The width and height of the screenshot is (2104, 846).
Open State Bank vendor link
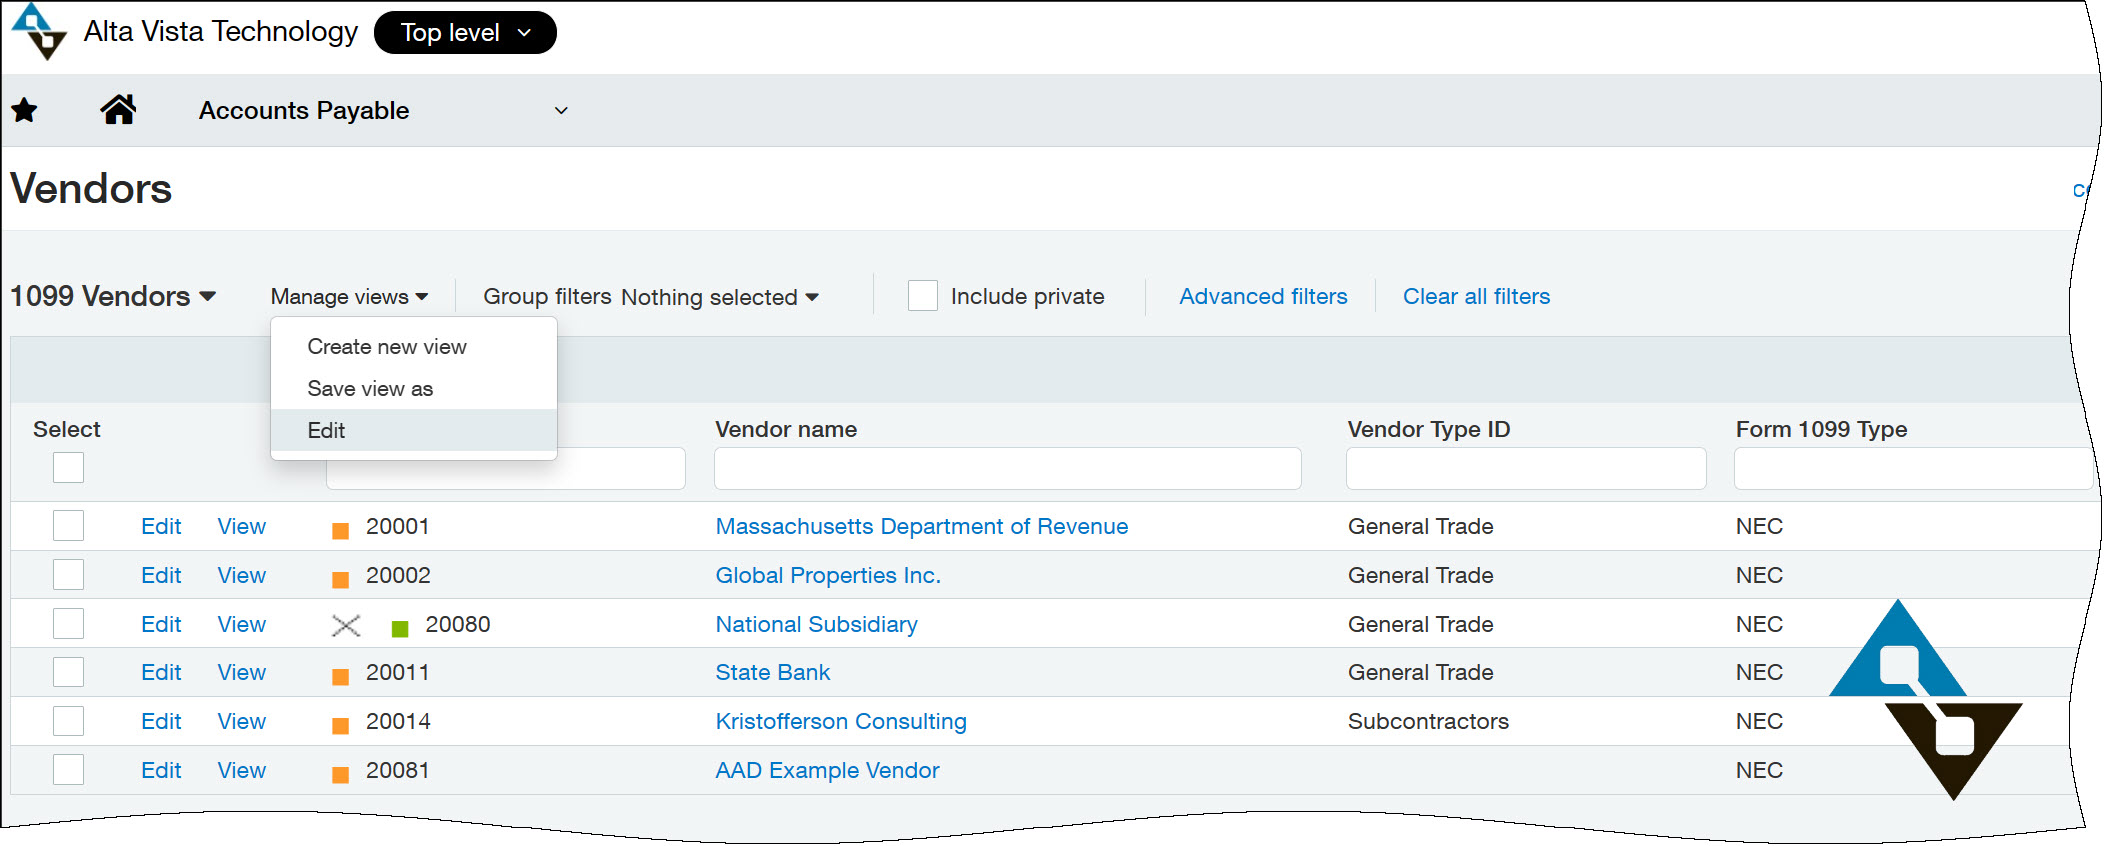coord(772,672)
